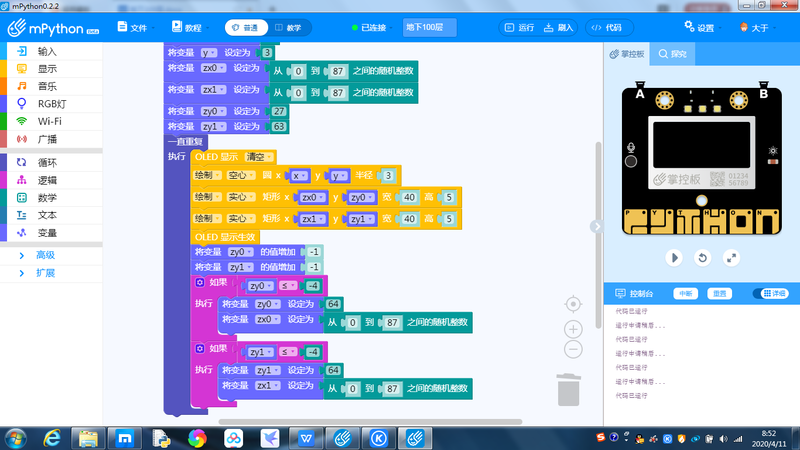Switch to the 搜究 tab
Image resolution: width=800 pixels, height=450 pixels.
[672, 52]
